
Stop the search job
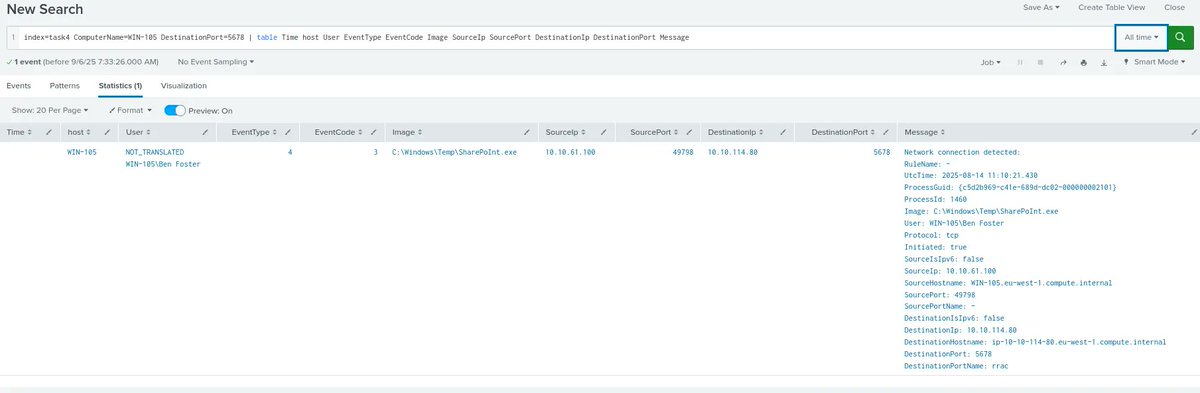point(1040,62)
